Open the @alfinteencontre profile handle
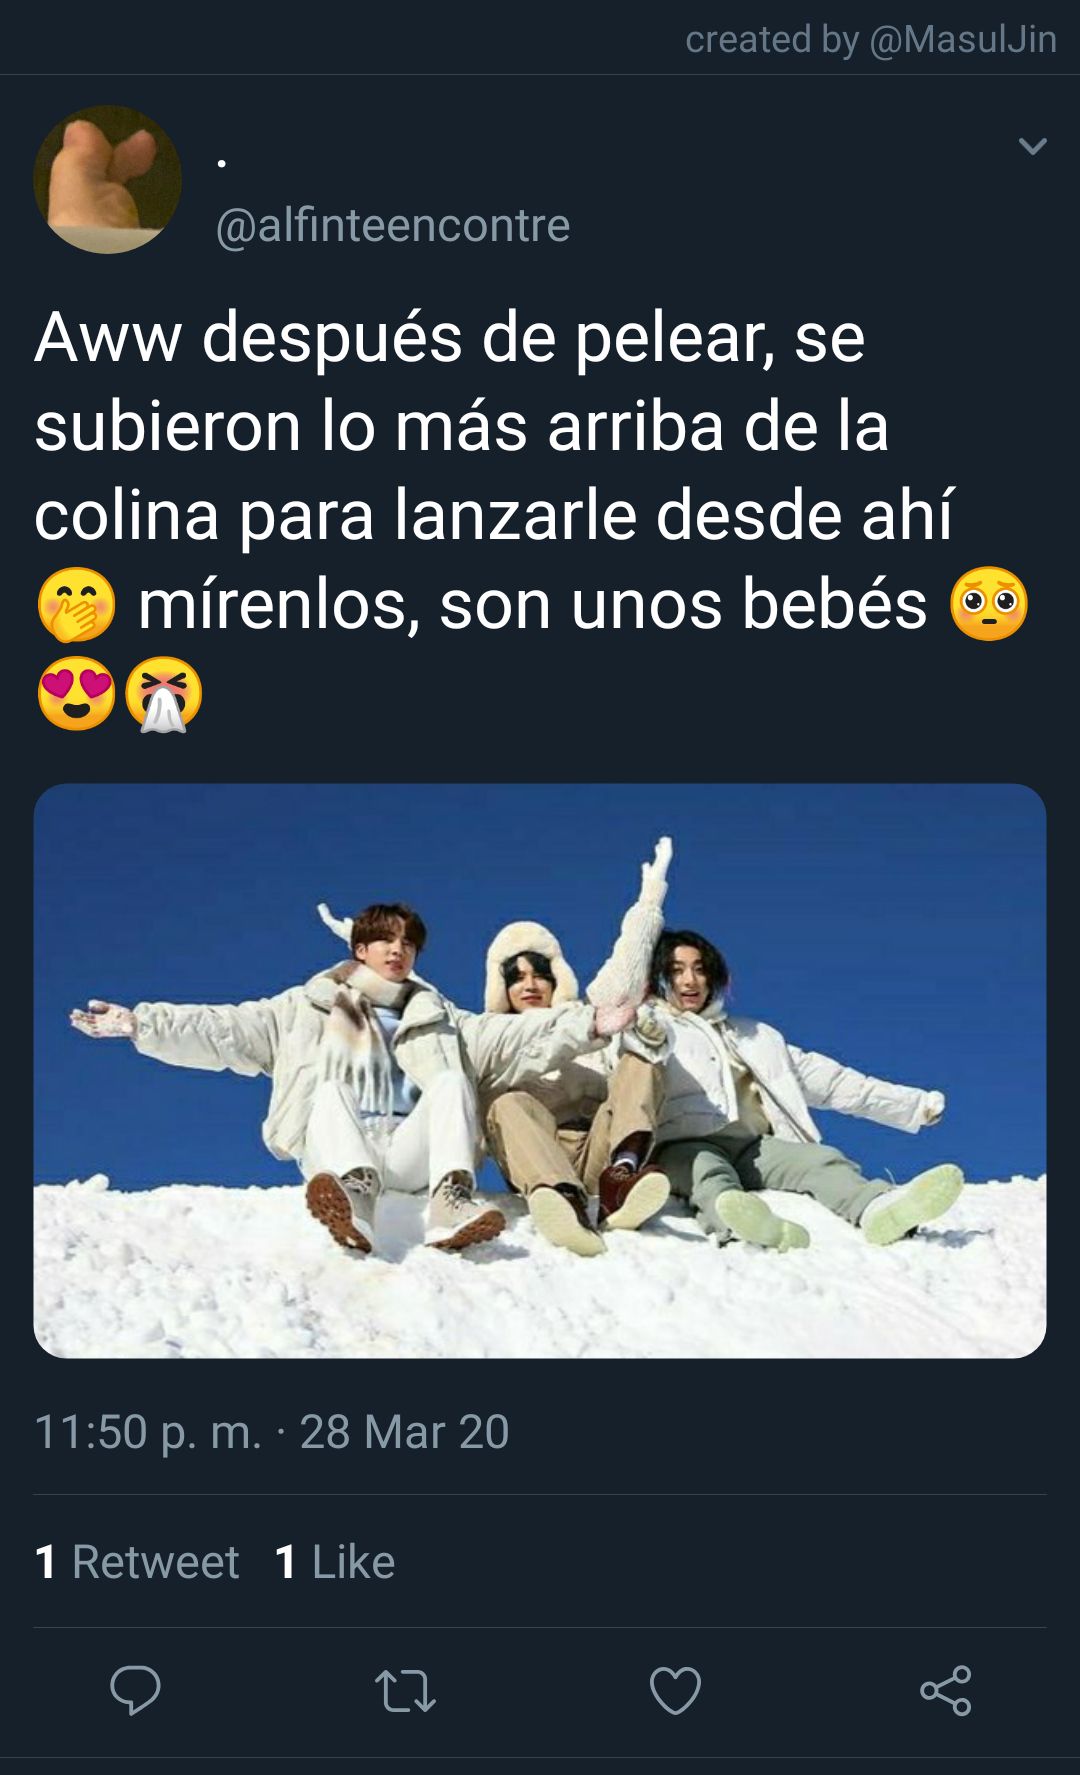This screenshot has width=1080, height=1775. [393, 225]
